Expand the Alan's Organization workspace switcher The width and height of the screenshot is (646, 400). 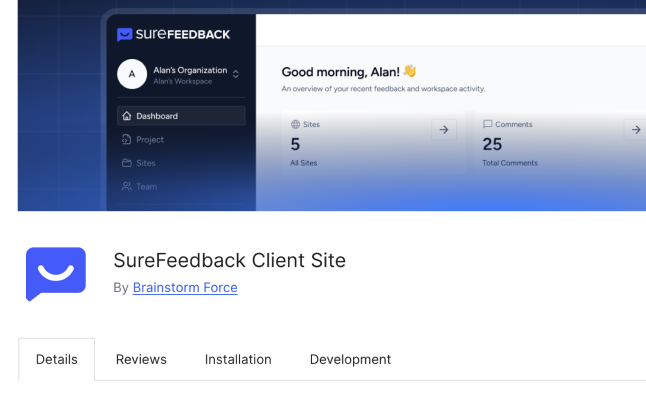(x=236, y=74)
